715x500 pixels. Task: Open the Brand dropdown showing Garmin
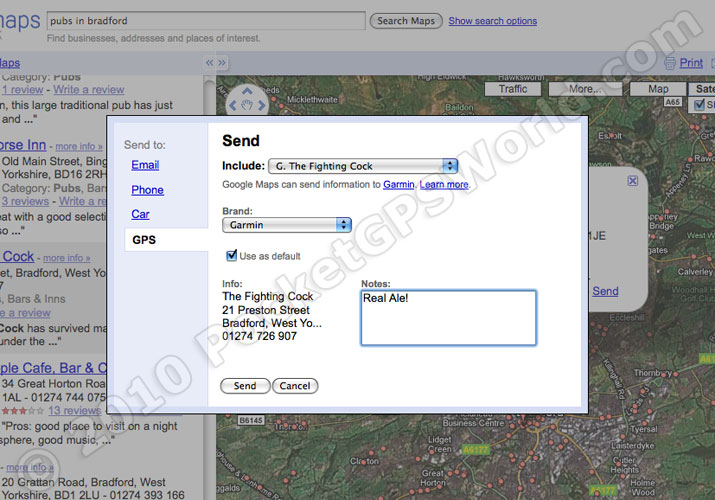287,225
